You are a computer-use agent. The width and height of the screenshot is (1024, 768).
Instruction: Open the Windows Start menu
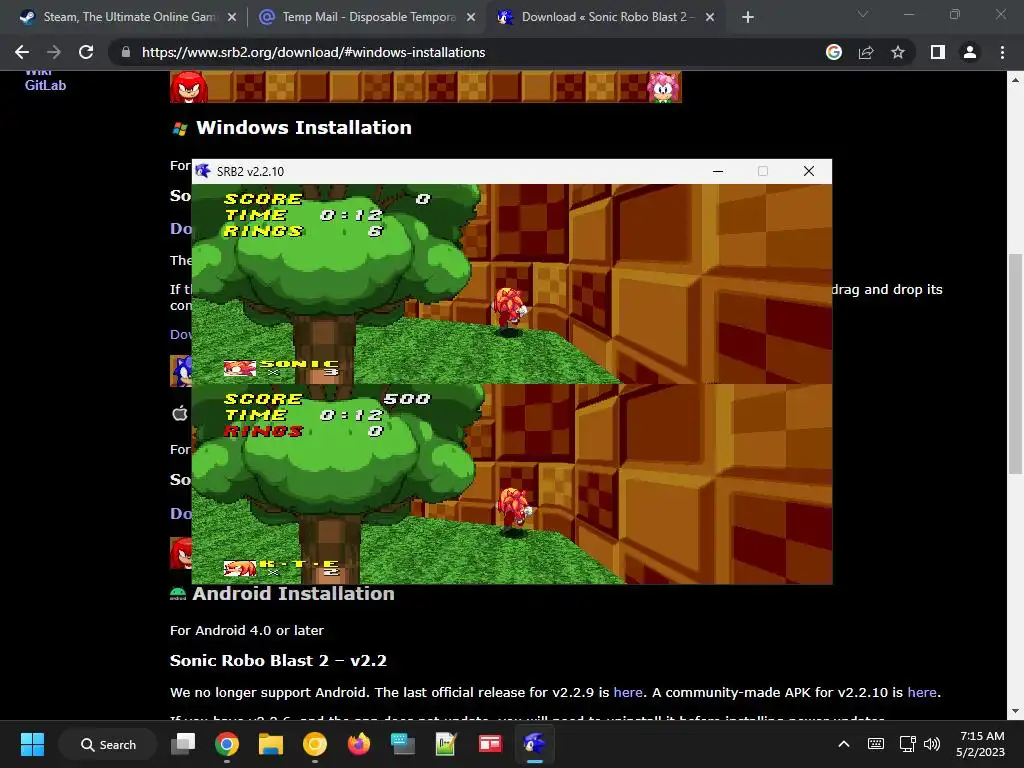32,744
